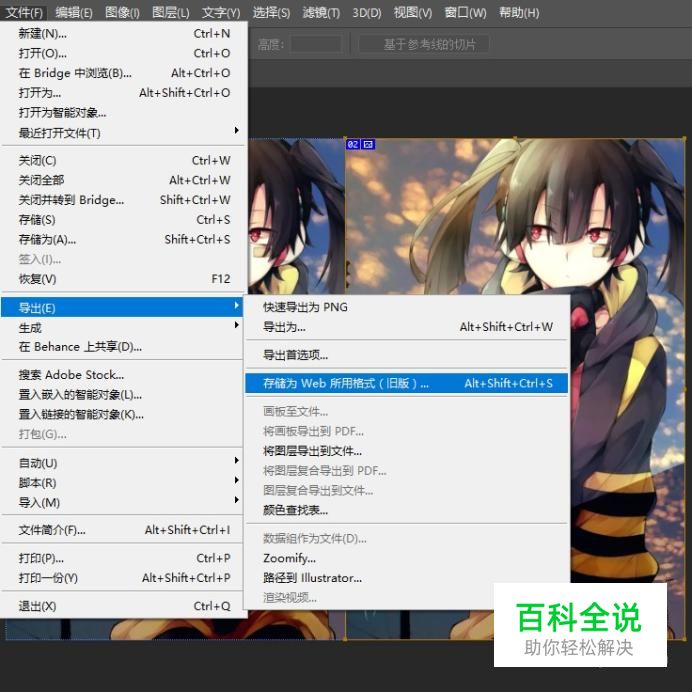Choose 关闭全部 menu entry
The image size is (692, 692).
pyautogui.click(x=124, y=180)
